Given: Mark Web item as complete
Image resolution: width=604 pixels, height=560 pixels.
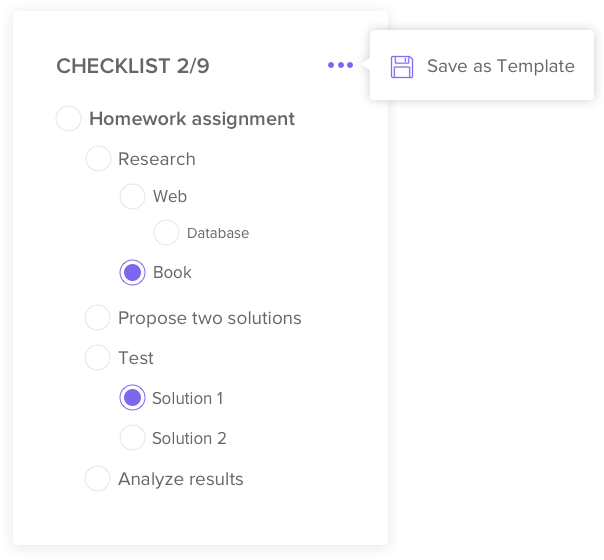Looking at the screenshot, I should point(132,197).
